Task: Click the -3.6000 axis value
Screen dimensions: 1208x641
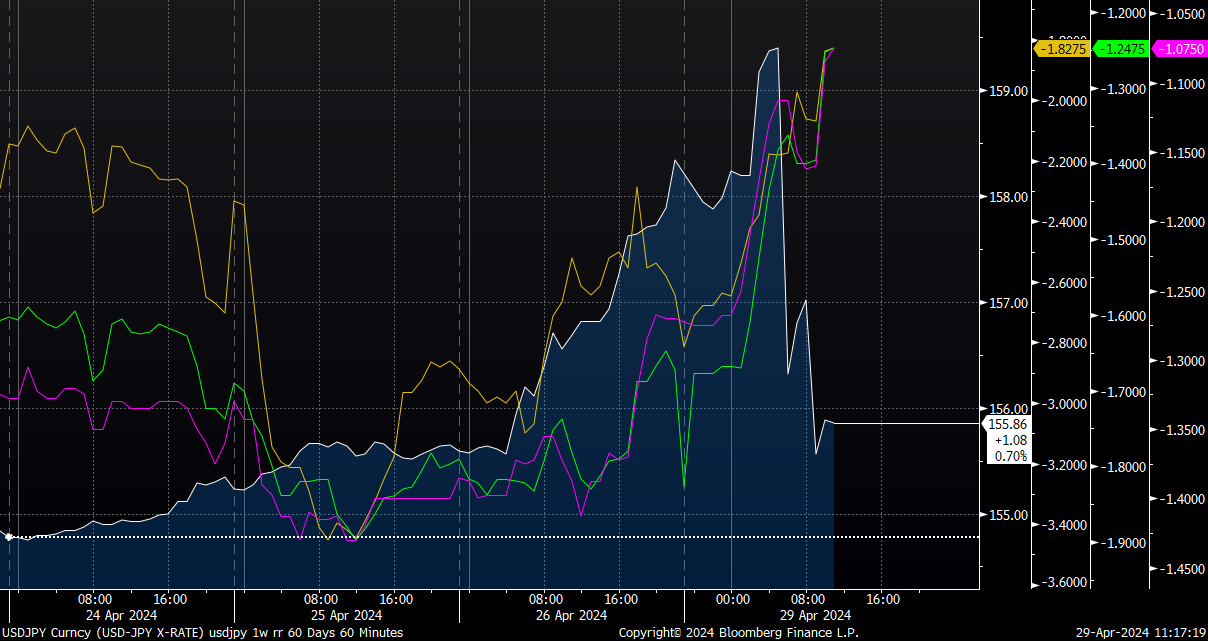Action: coord(1063,582)
